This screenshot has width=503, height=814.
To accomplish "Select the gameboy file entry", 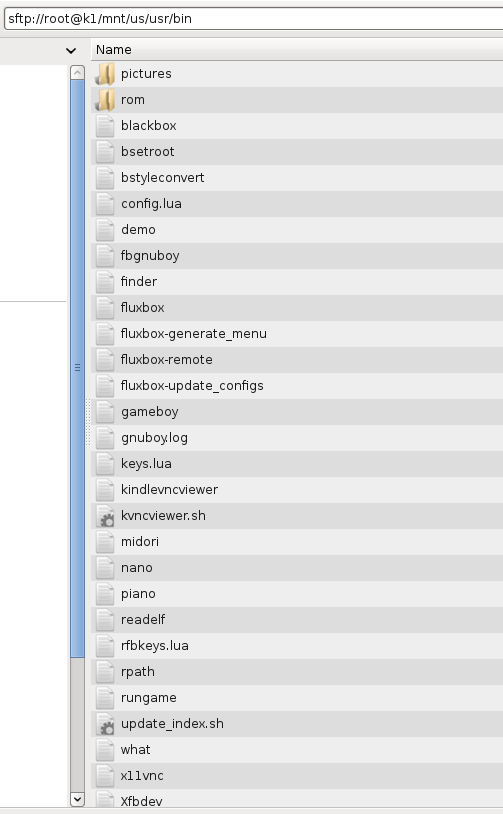I will [297, 412].
